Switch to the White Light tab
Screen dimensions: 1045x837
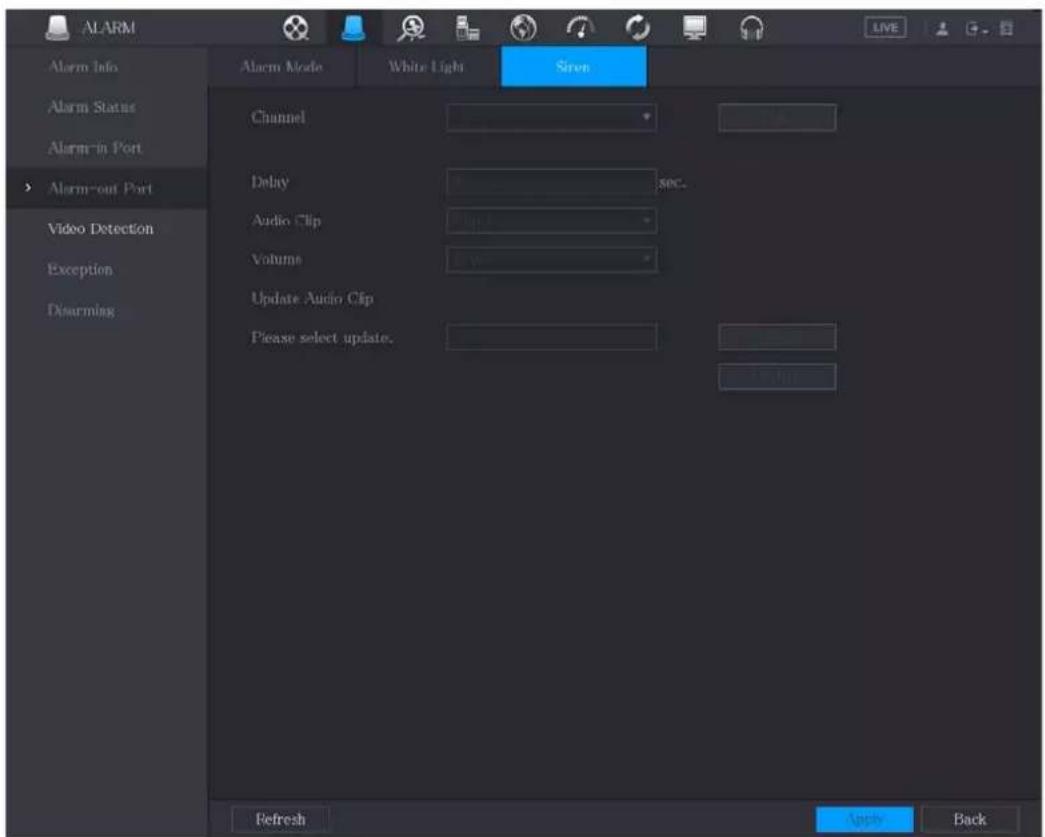coord(427,67)
